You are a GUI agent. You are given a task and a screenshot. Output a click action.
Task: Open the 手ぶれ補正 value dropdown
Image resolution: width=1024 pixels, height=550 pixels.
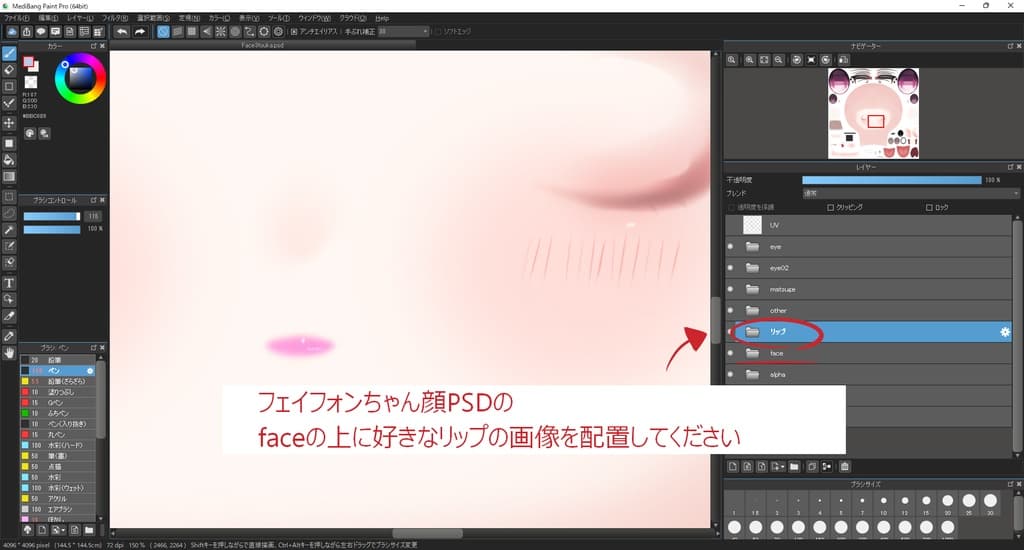[403, 31]
